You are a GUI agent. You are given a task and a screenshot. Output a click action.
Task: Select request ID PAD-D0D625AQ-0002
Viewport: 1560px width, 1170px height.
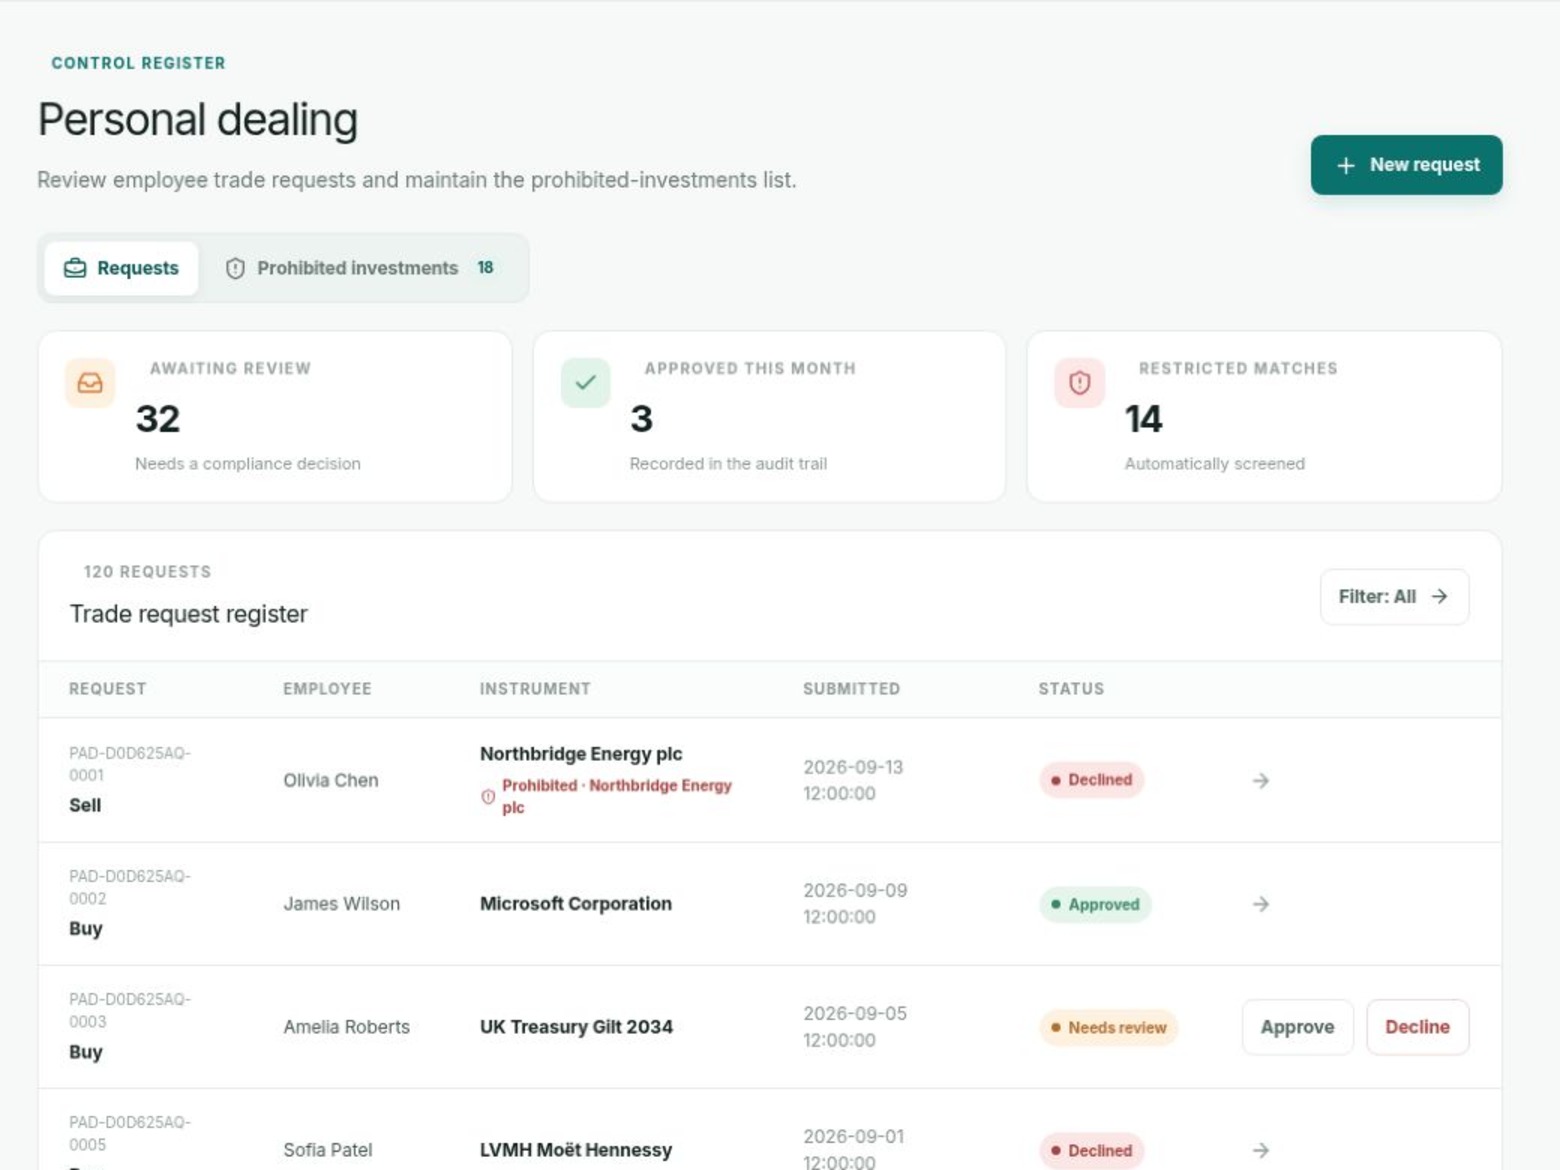coord(130,887)
